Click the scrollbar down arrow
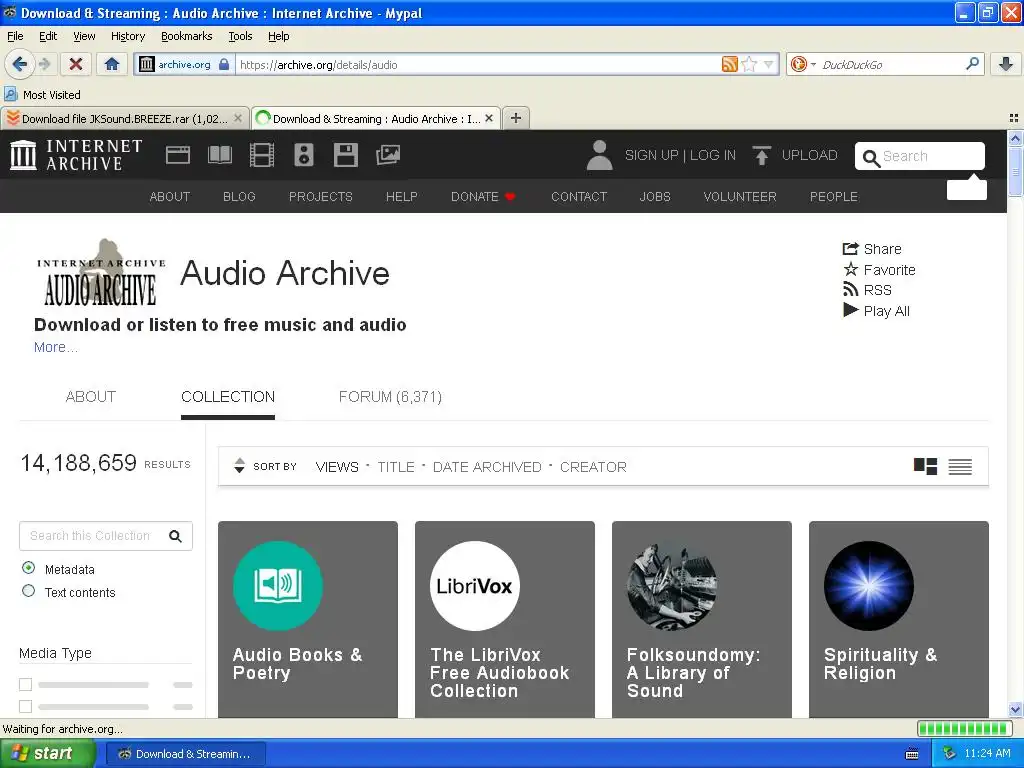This screenshot has width=1024, height=768. point(1015,710)
